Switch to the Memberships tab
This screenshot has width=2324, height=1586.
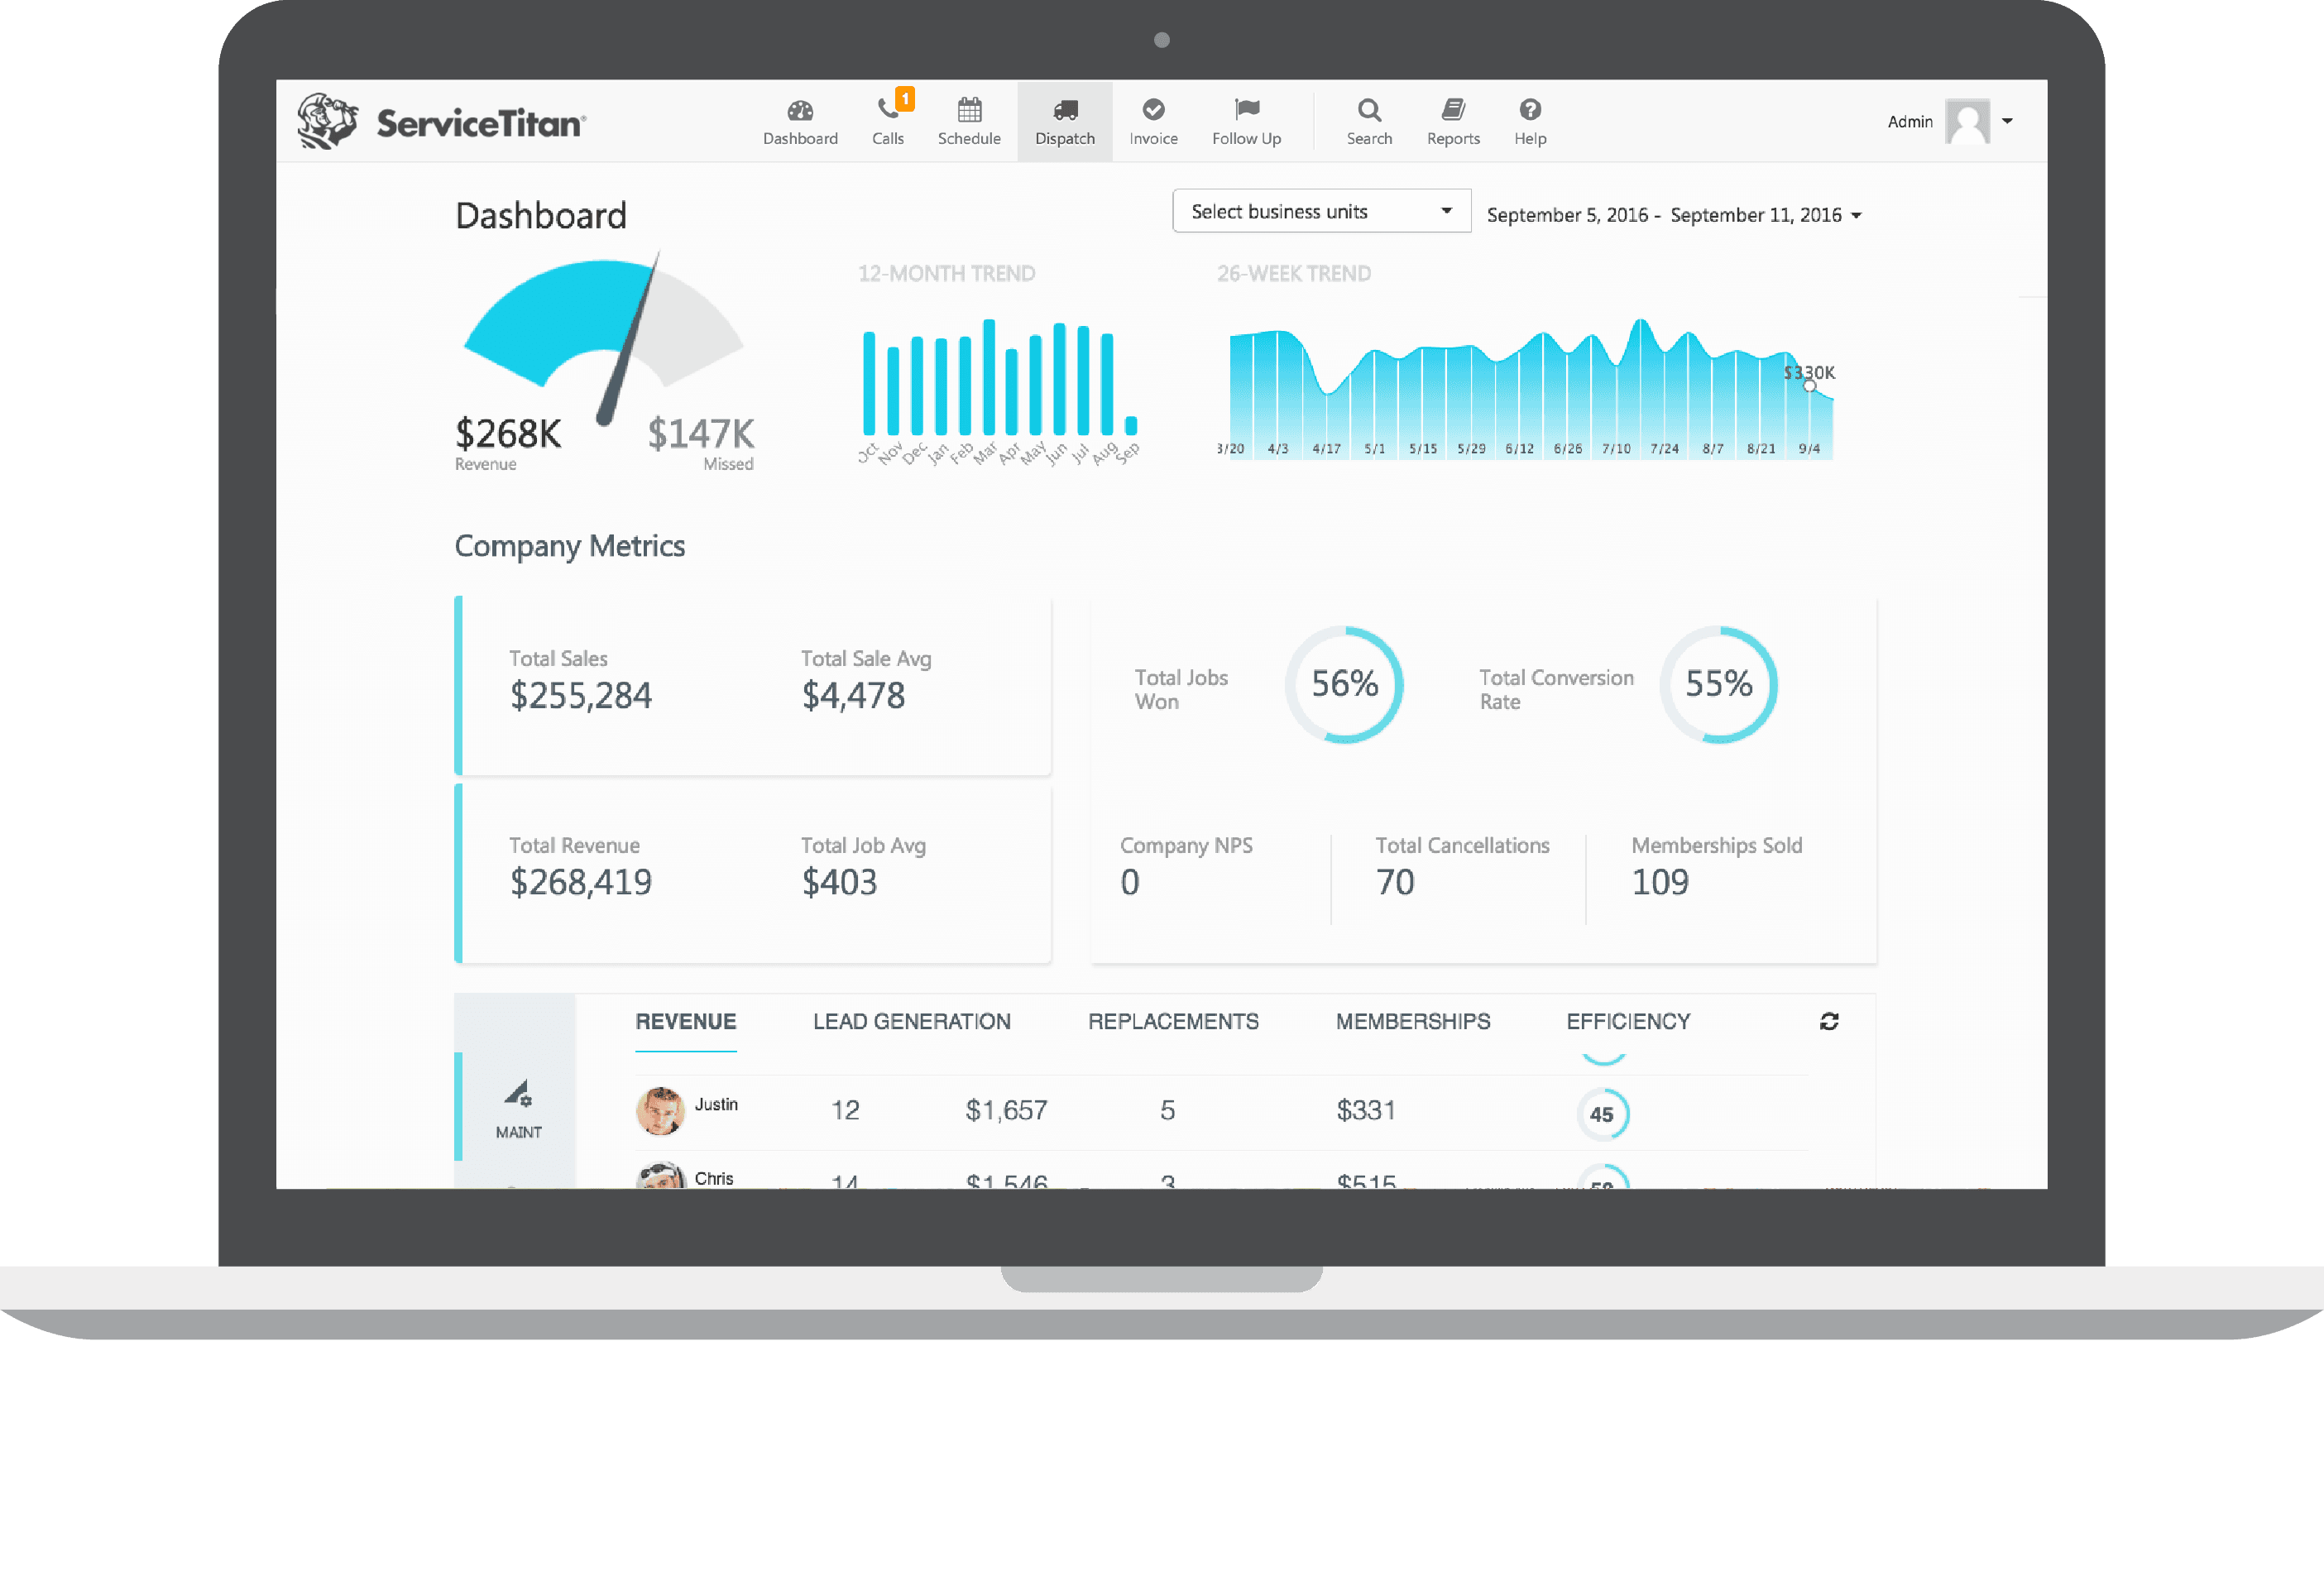[x=1412, y=1021]
